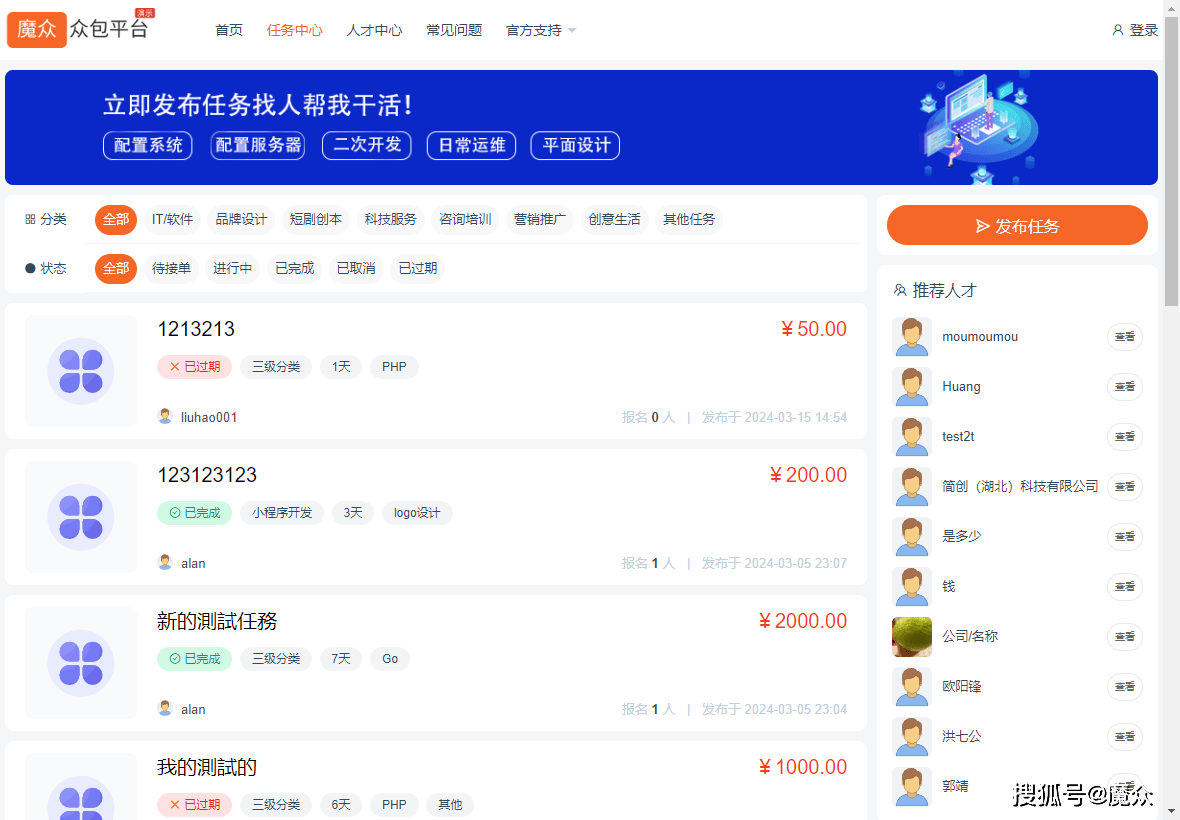The width and height of the screenshot is (1180, 820).
Task: Select the 已完成 status filter
Action: point(294,268)
